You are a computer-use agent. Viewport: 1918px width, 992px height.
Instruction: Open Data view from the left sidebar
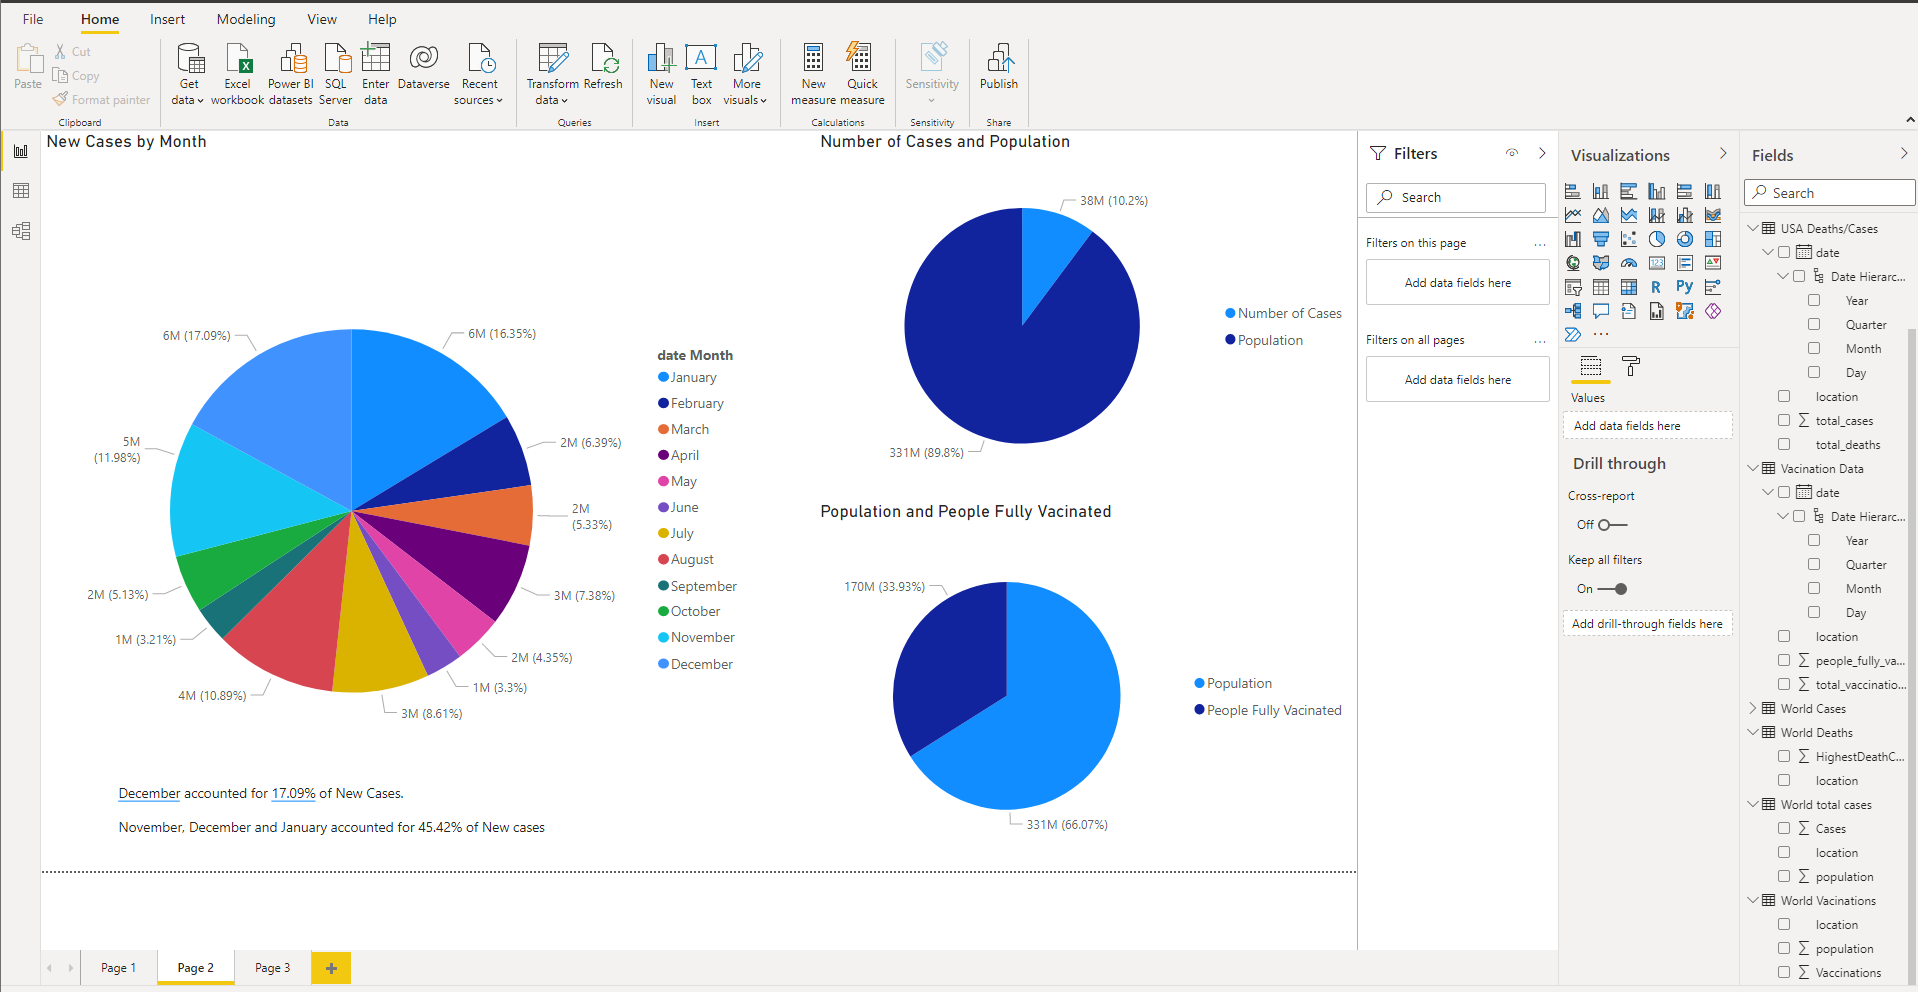21,191
